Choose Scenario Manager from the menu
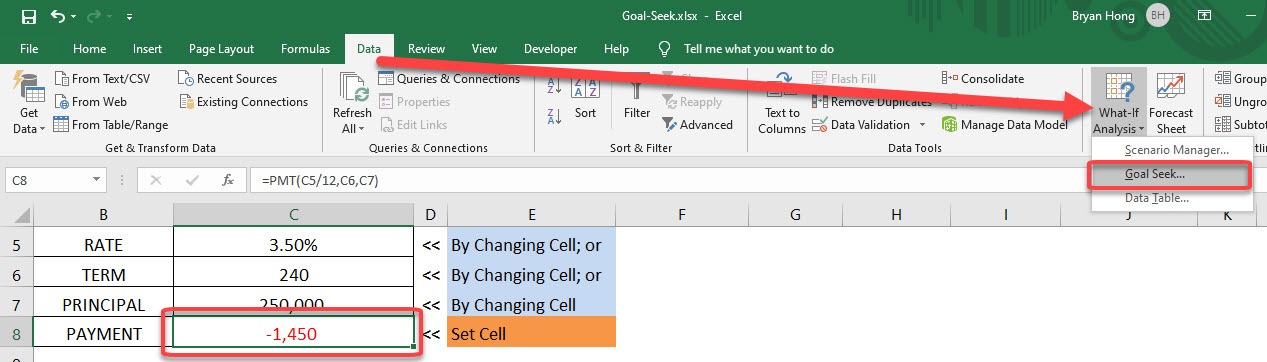Image resolution: width=1267 pixels, height=362 pixels. (x=1172, y=150)
